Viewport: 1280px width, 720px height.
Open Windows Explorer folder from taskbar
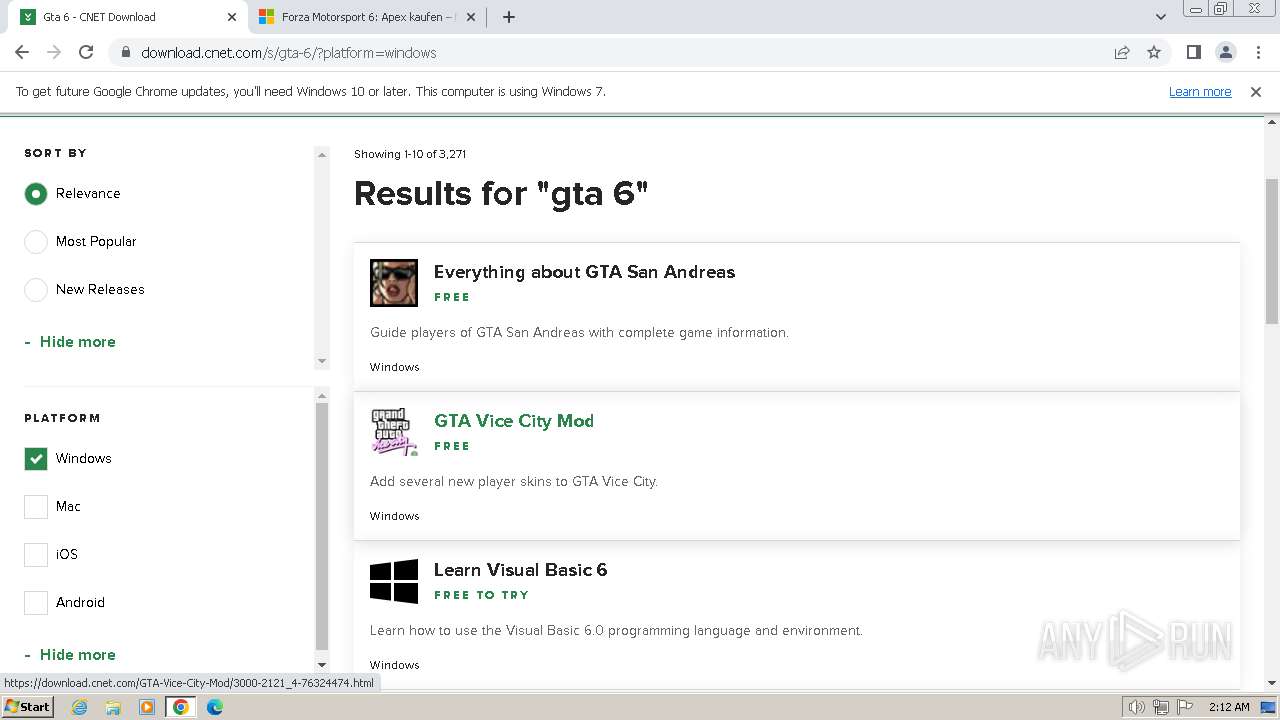click(113, 707)
